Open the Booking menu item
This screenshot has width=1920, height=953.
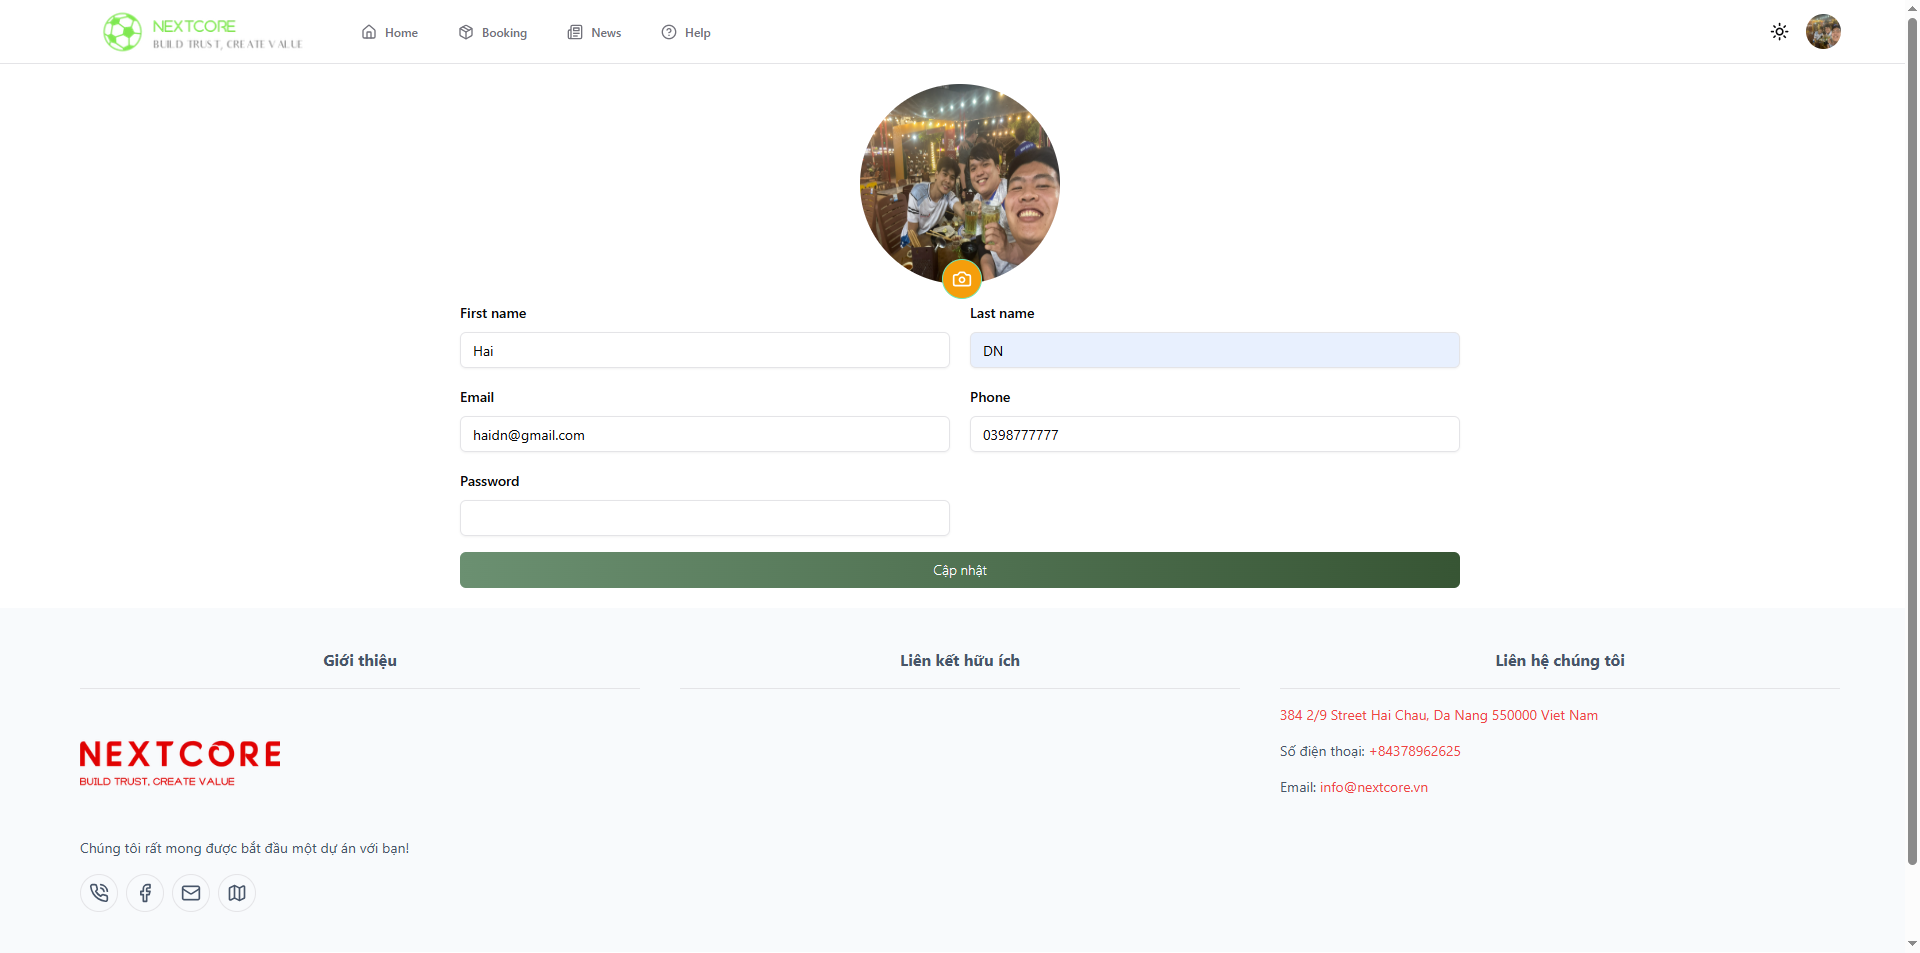(493, 33)
